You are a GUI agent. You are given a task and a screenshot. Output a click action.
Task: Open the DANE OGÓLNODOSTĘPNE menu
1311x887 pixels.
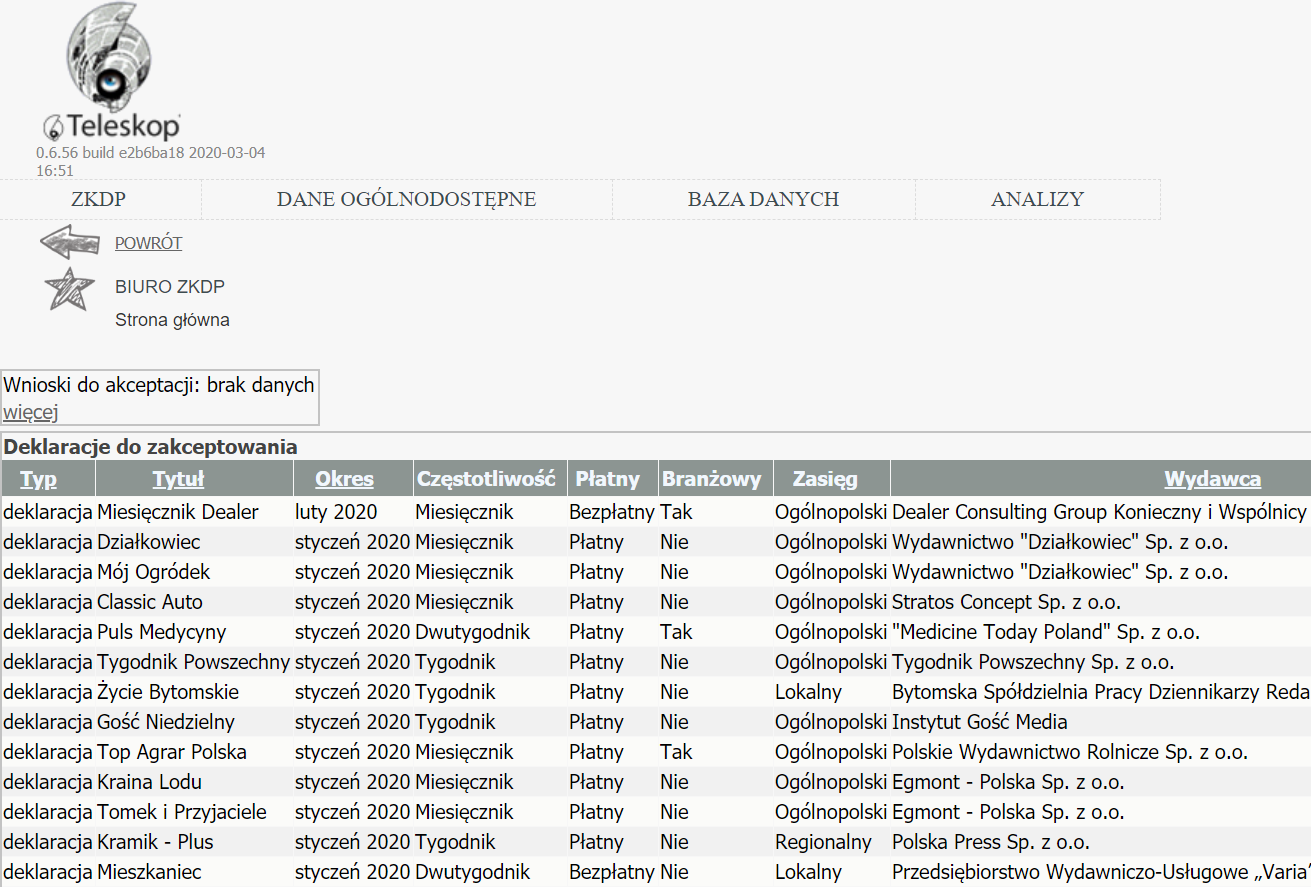406,199
